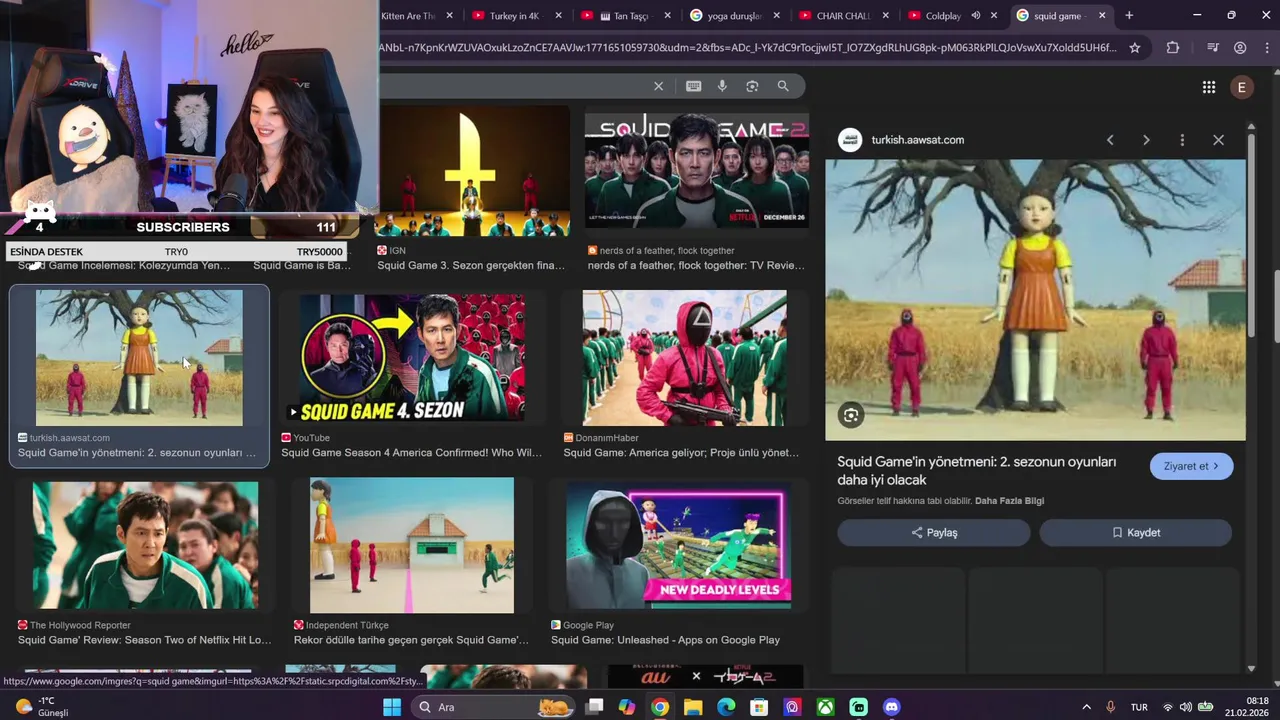Click the magnifier search button
The height and width of the screenshot is (720, 1280).
click(x=783, y=86)
